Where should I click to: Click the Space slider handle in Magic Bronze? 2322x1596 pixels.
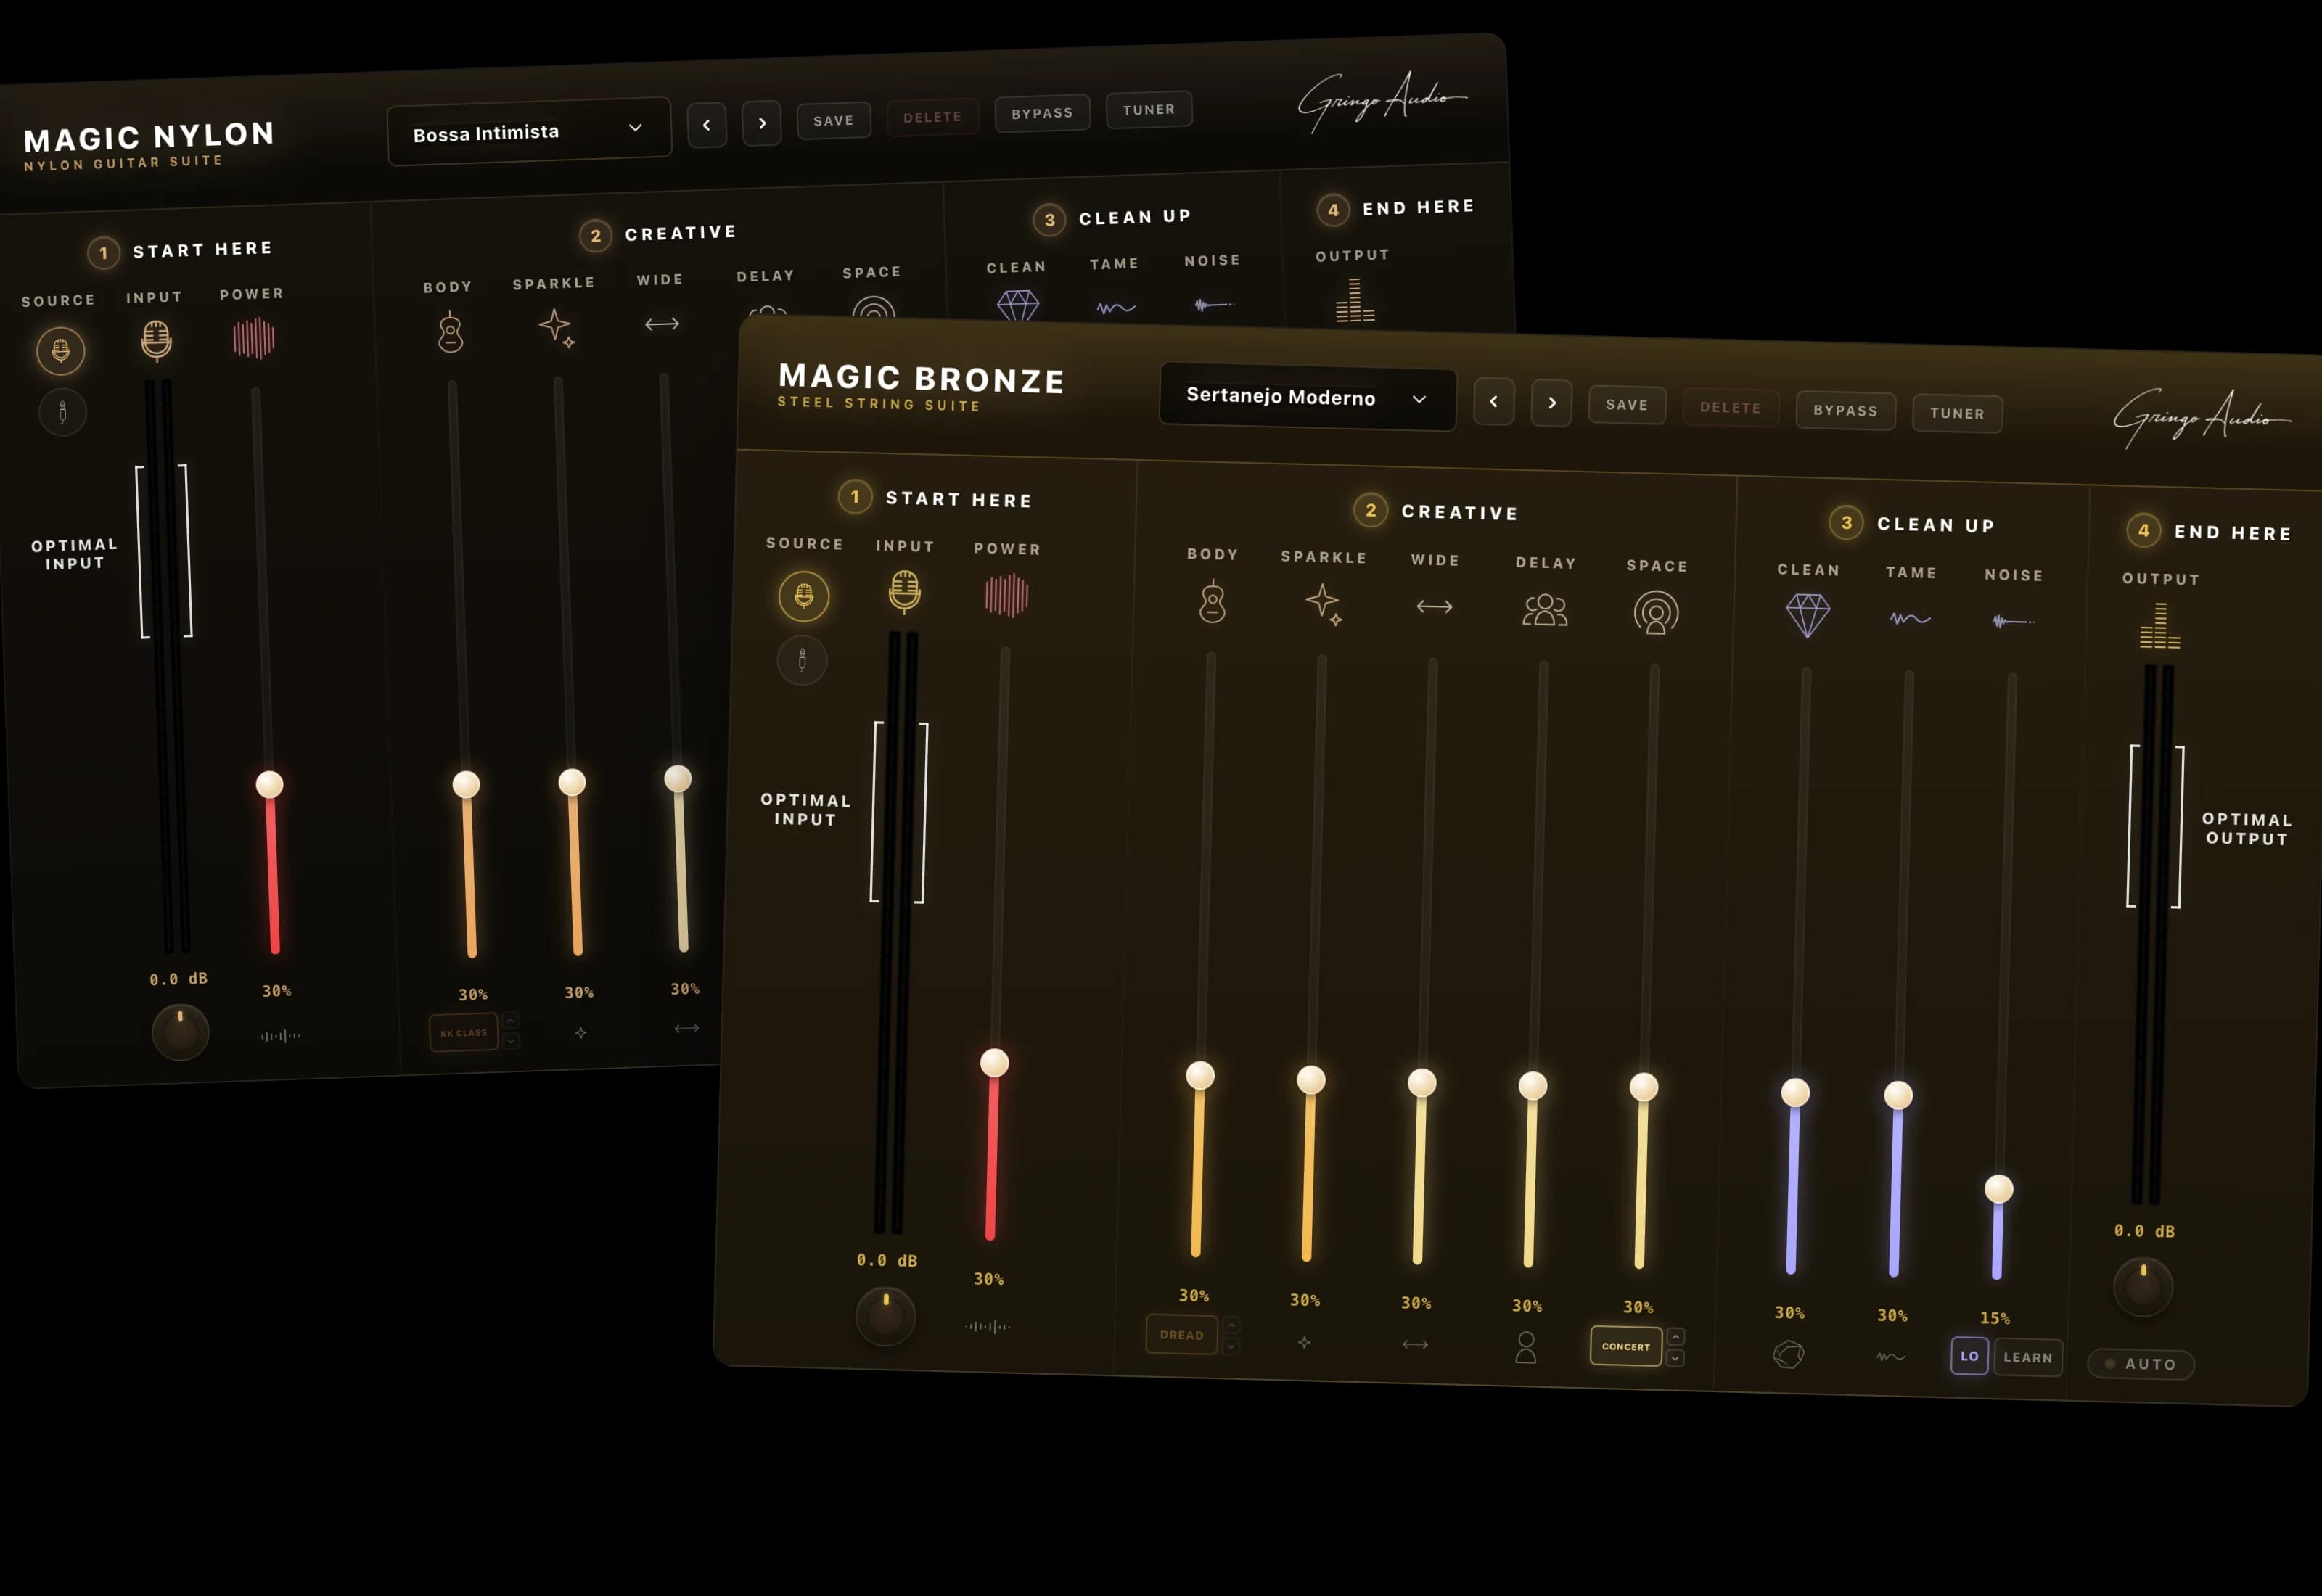(1644, 1087)
